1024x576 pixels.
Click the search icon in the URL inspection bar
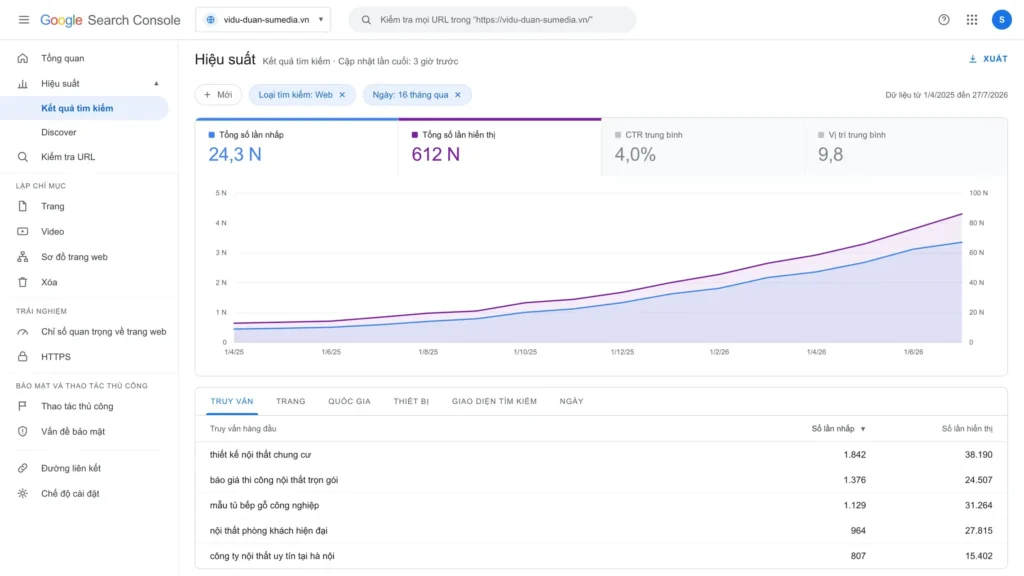click(x=366, y=20)
